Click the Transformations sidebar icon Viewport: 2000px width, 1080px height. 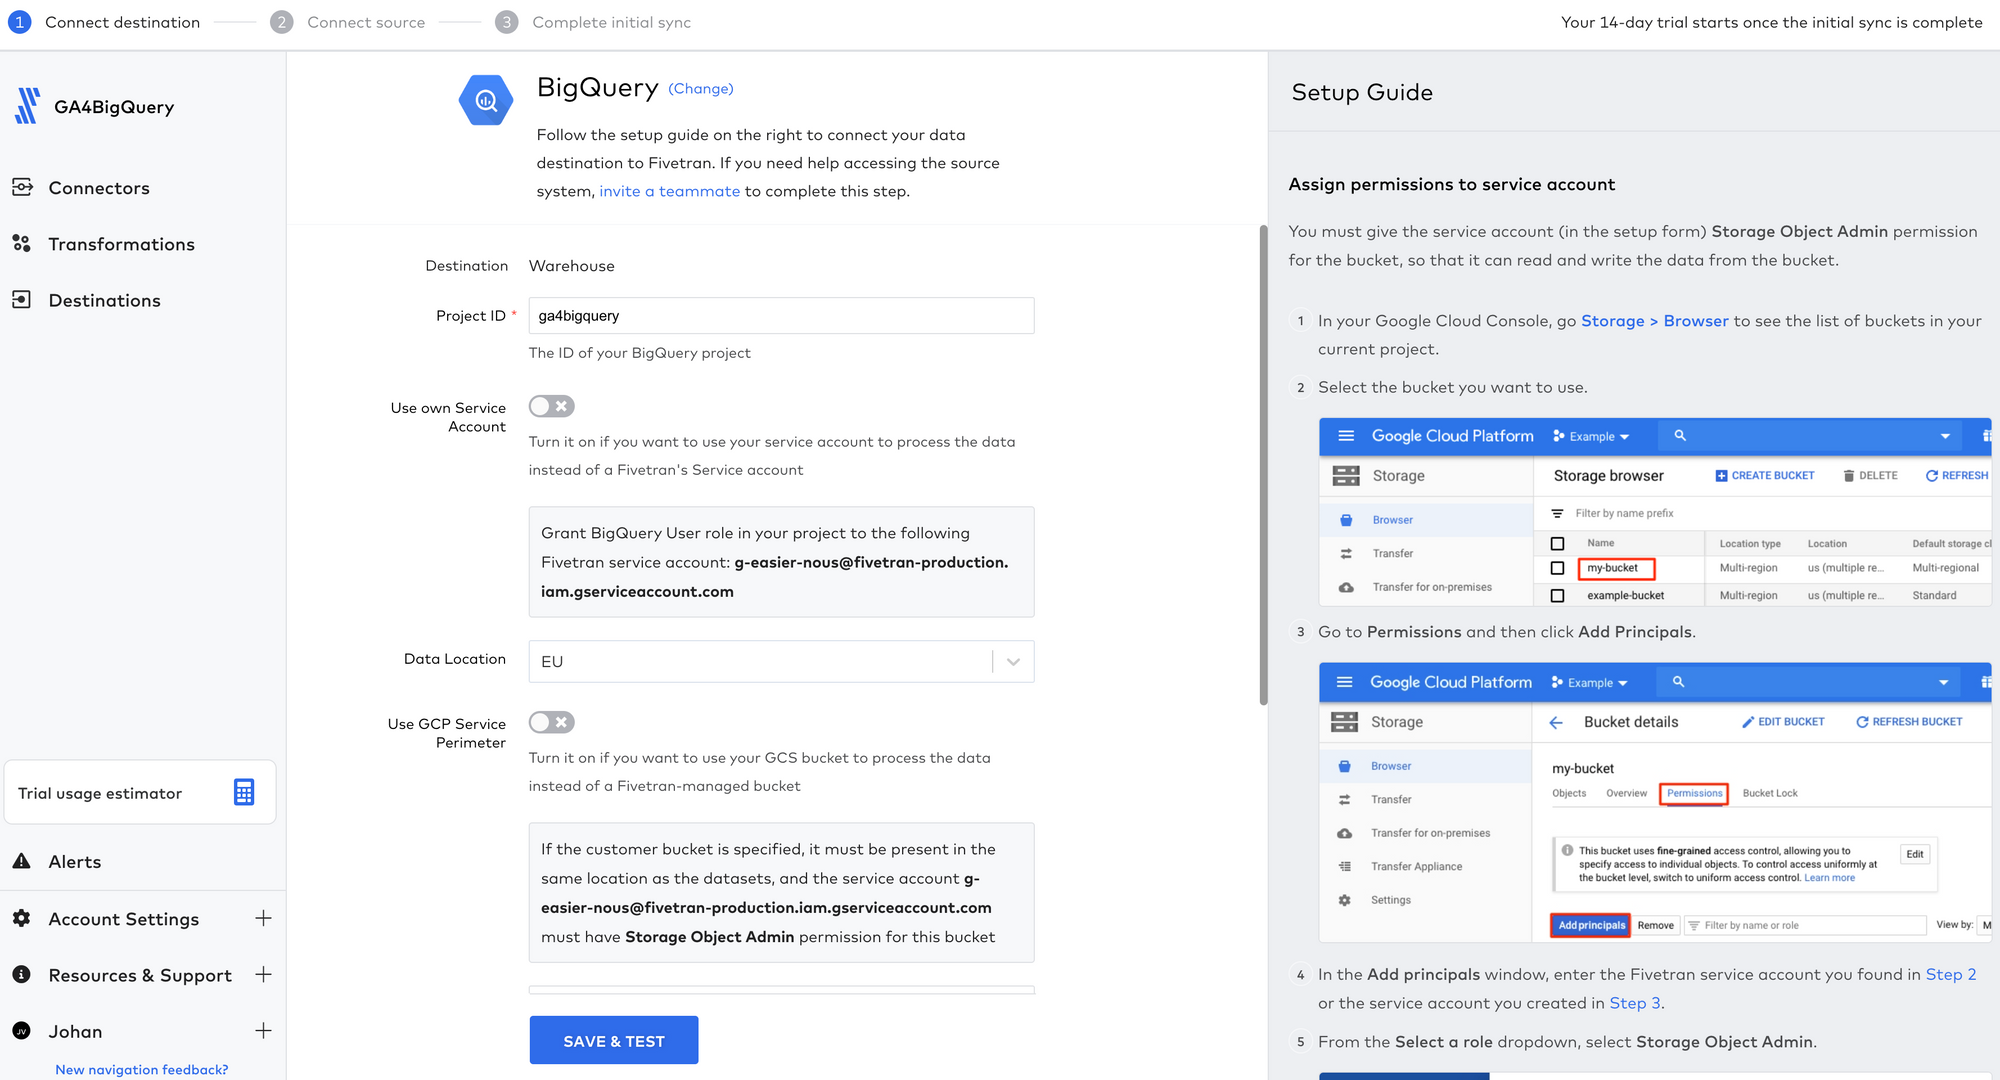click(22, 243)
